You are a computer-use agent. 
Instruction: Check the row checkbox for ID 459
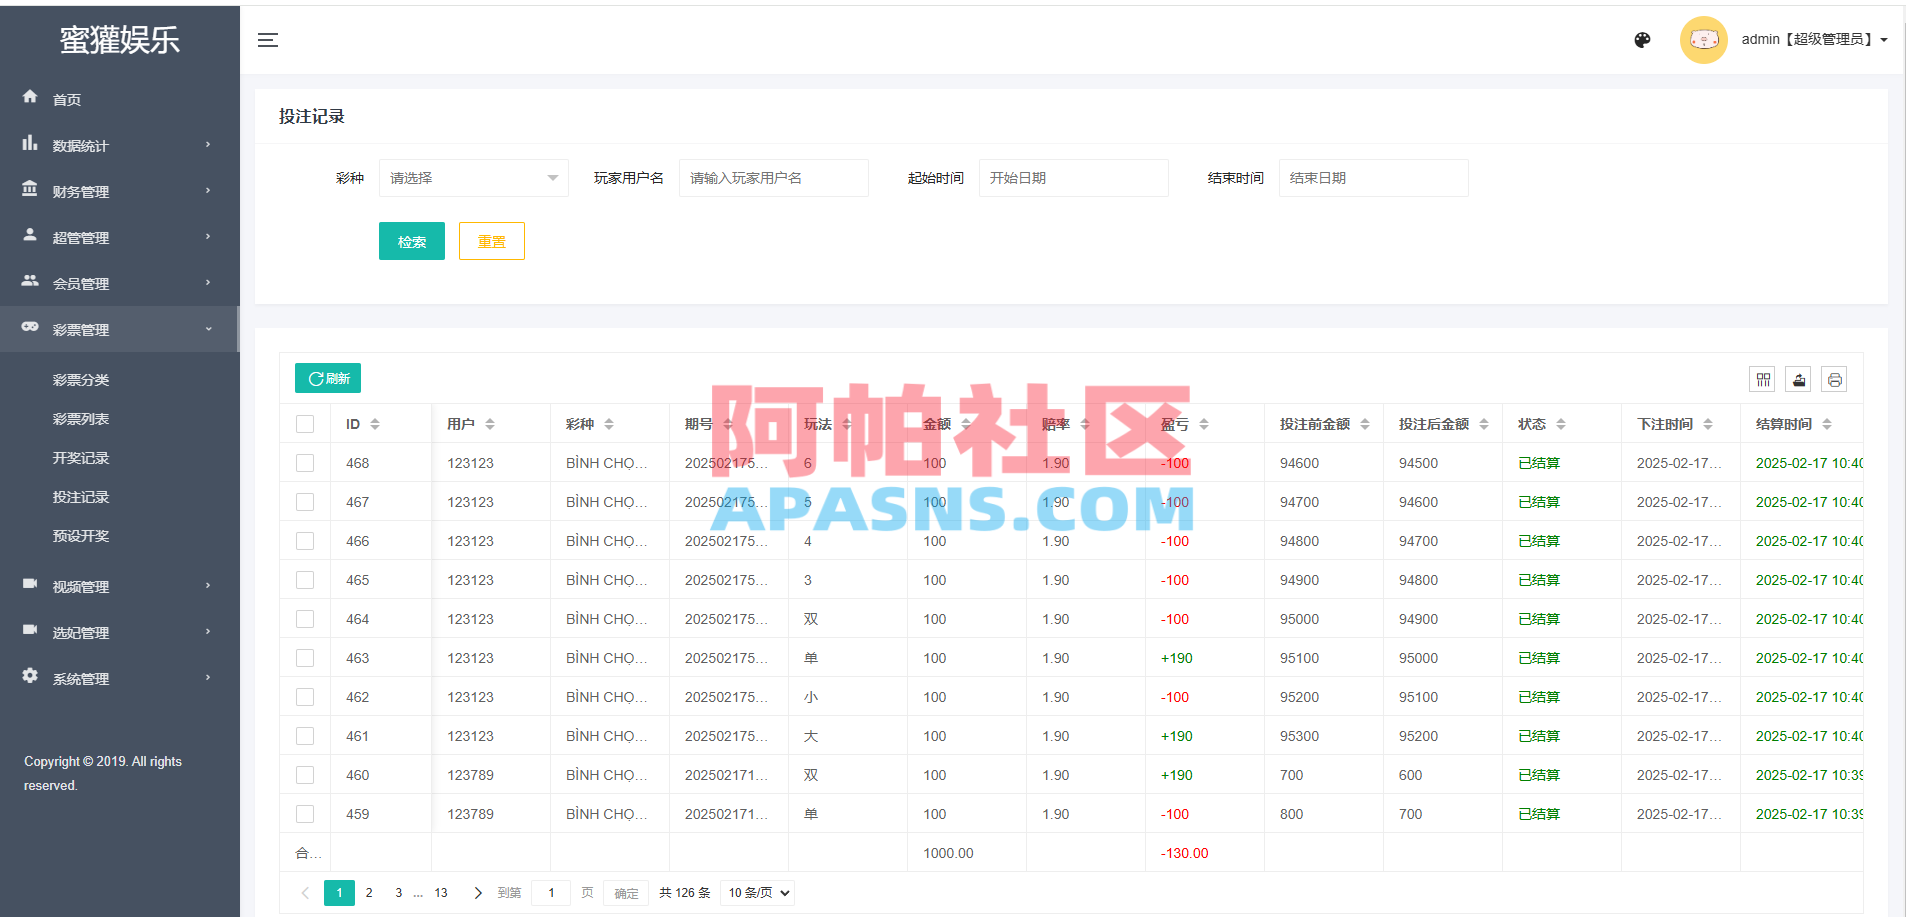point(305,813)
